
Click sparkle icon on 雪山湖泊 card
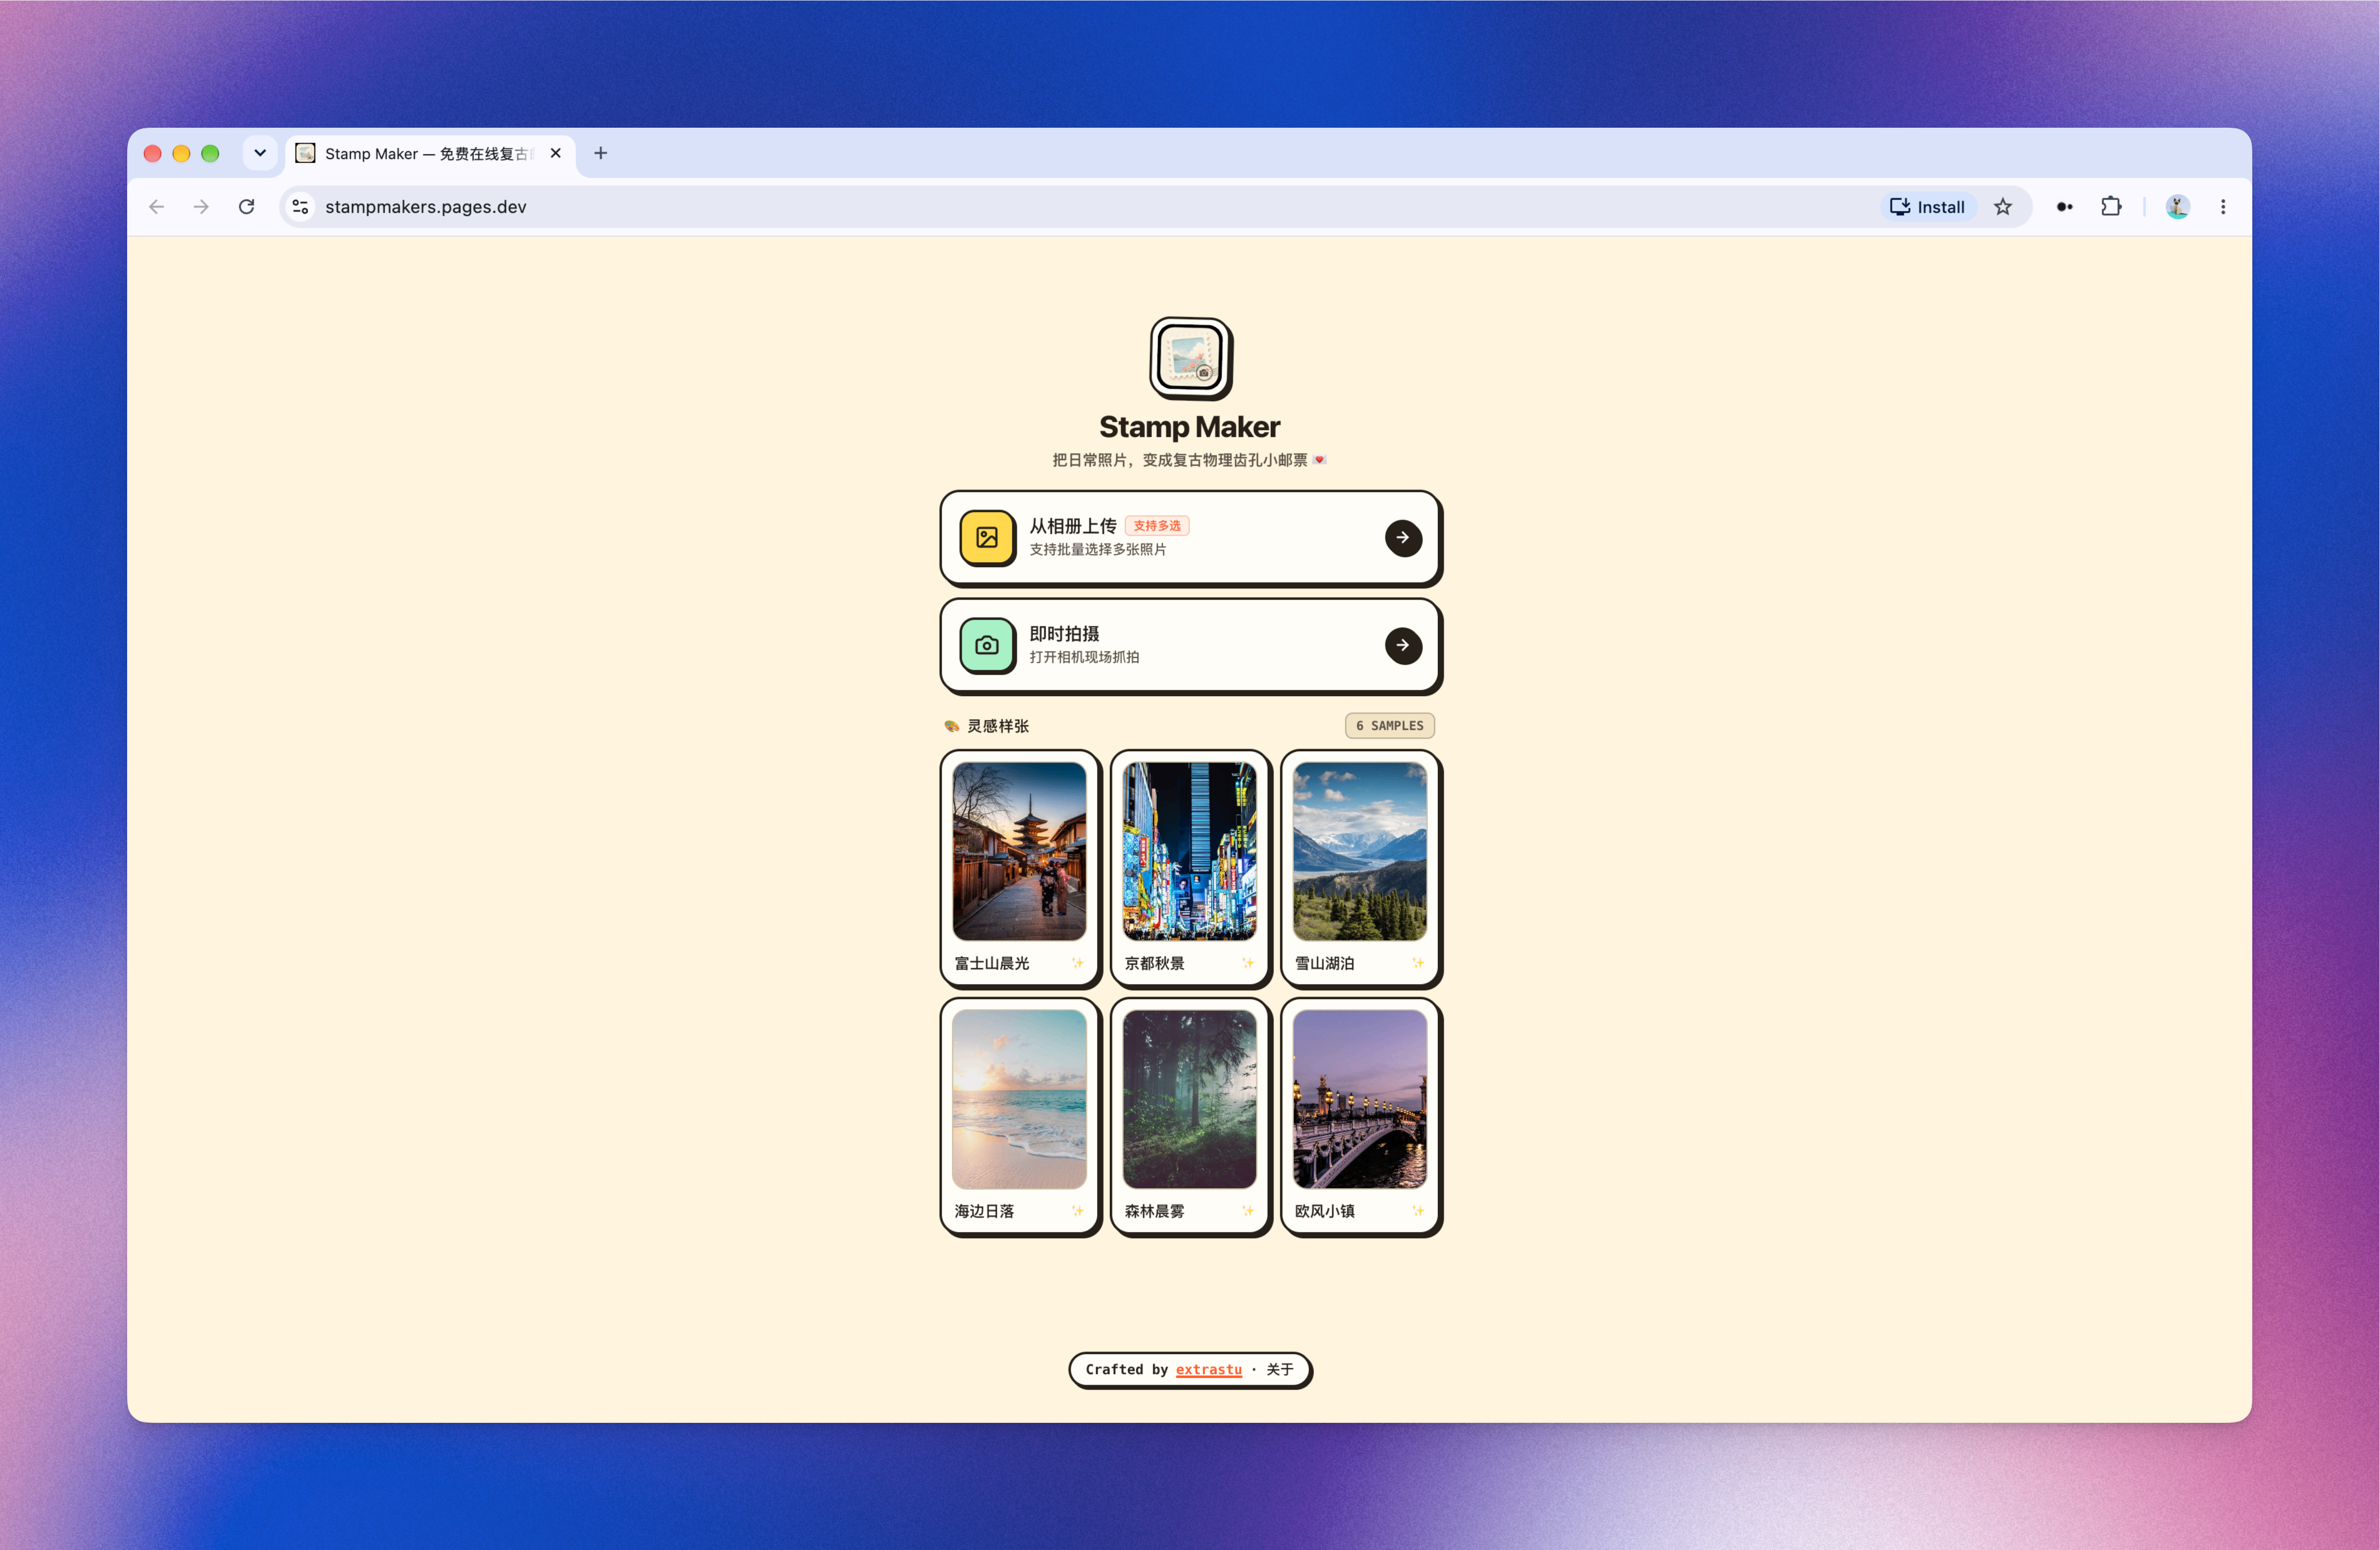point(1418,963)
